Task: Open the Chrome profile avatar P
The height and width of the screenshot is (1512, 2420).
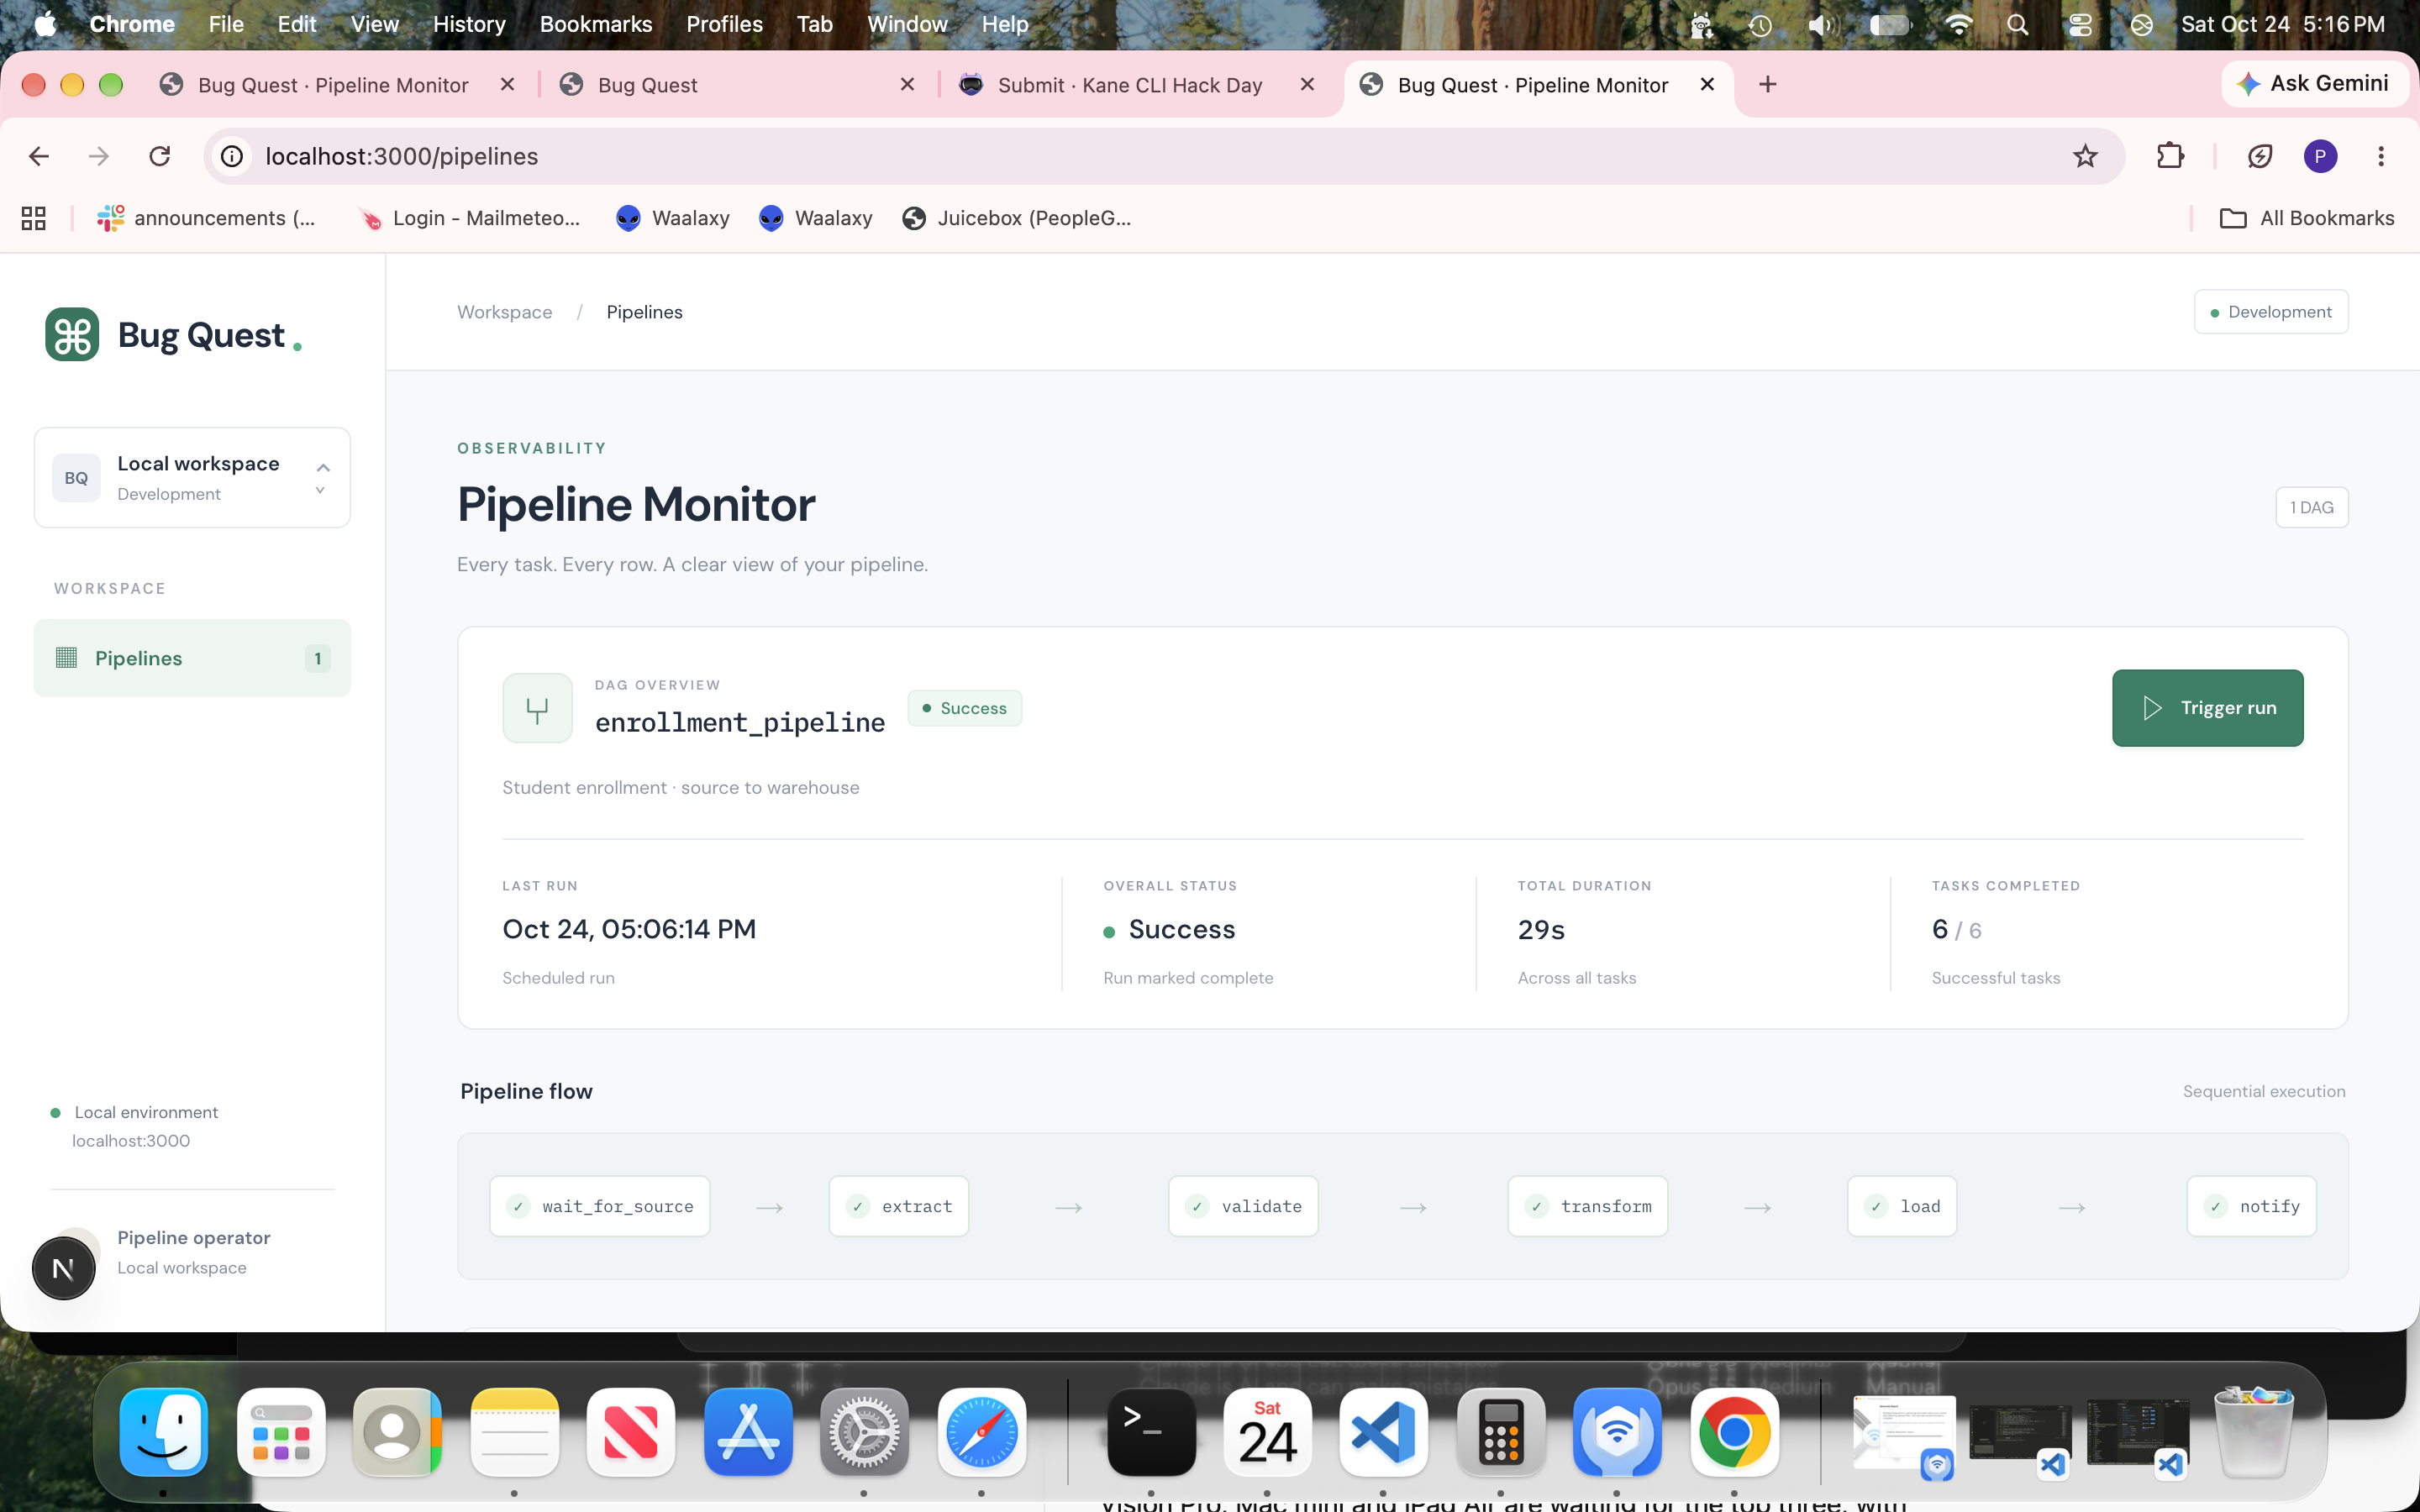Action: click(2320, 156)
